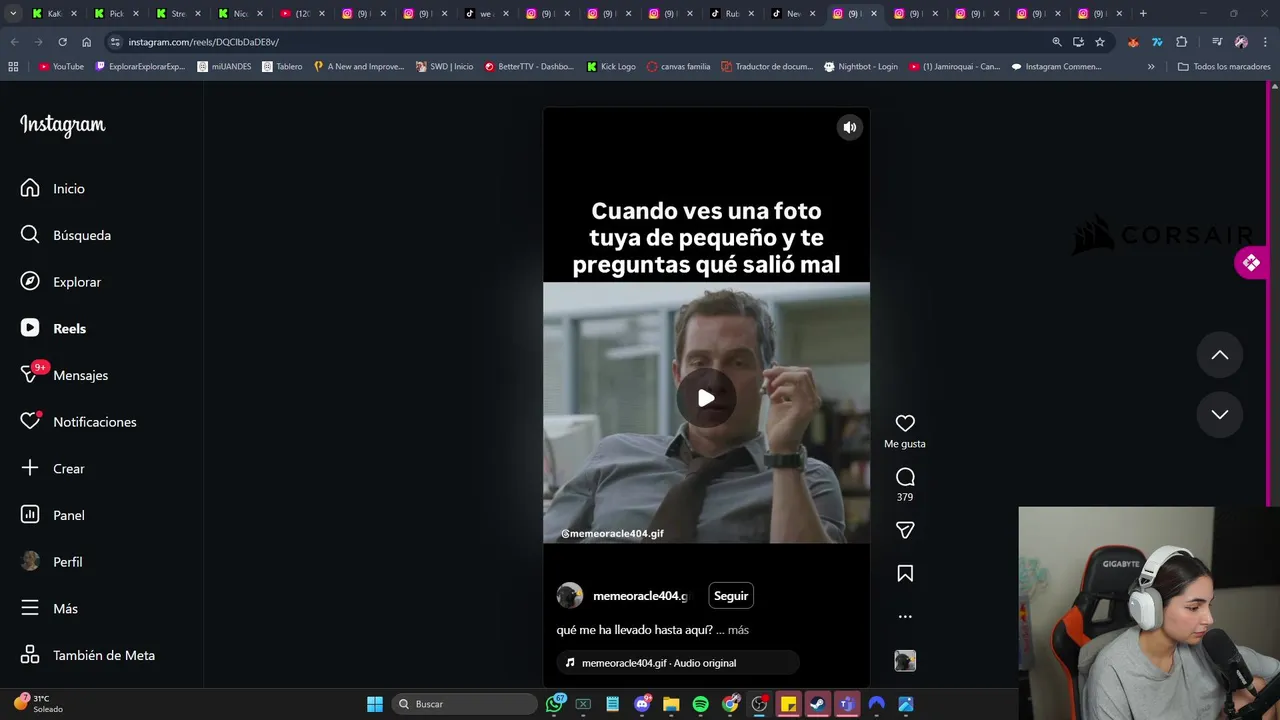Switch to the Rub TikTok tab
The width and height of the screenshot is (1280, 720).
tap(732, 13)
